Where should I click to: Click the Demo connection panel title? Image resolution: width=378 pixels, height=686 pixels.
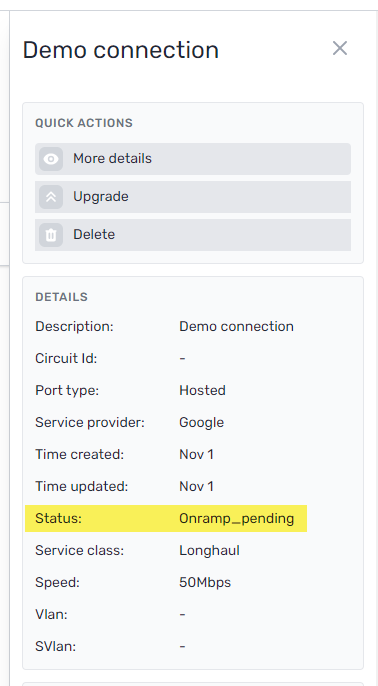[x=121, y=50]
